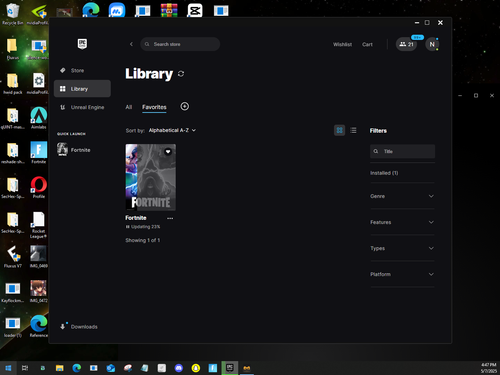Viewport: 500px width, 375px height.
Task: Open the Fortnite three-dot options menu
Action: coord(170,218)
